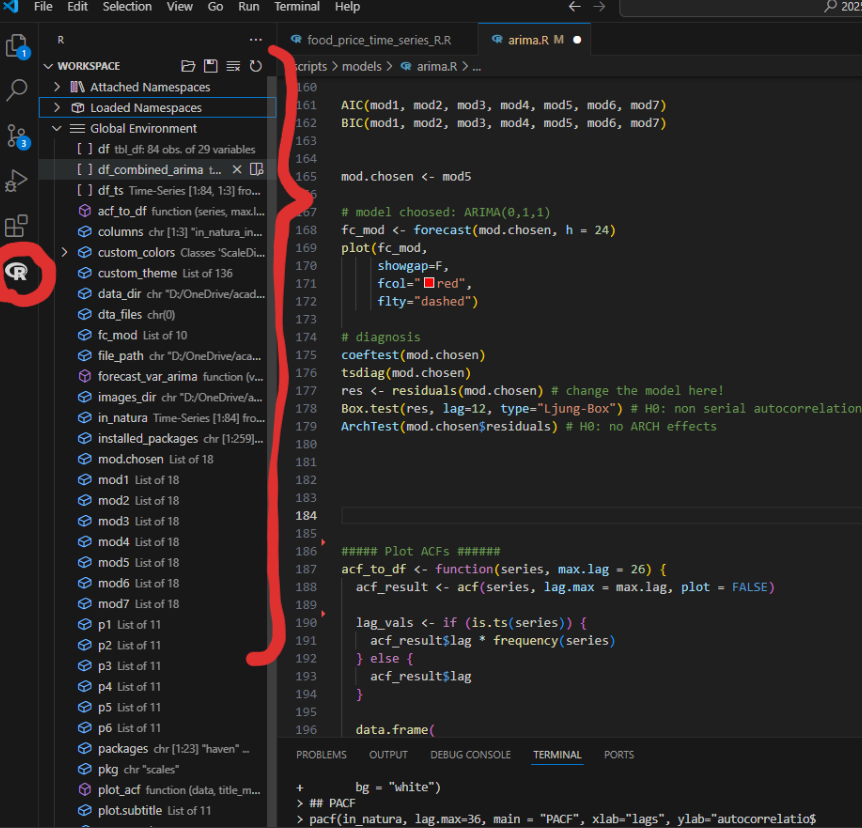
Task: Select the pkg chr "scales" entry
Action: tap(159, 769)
